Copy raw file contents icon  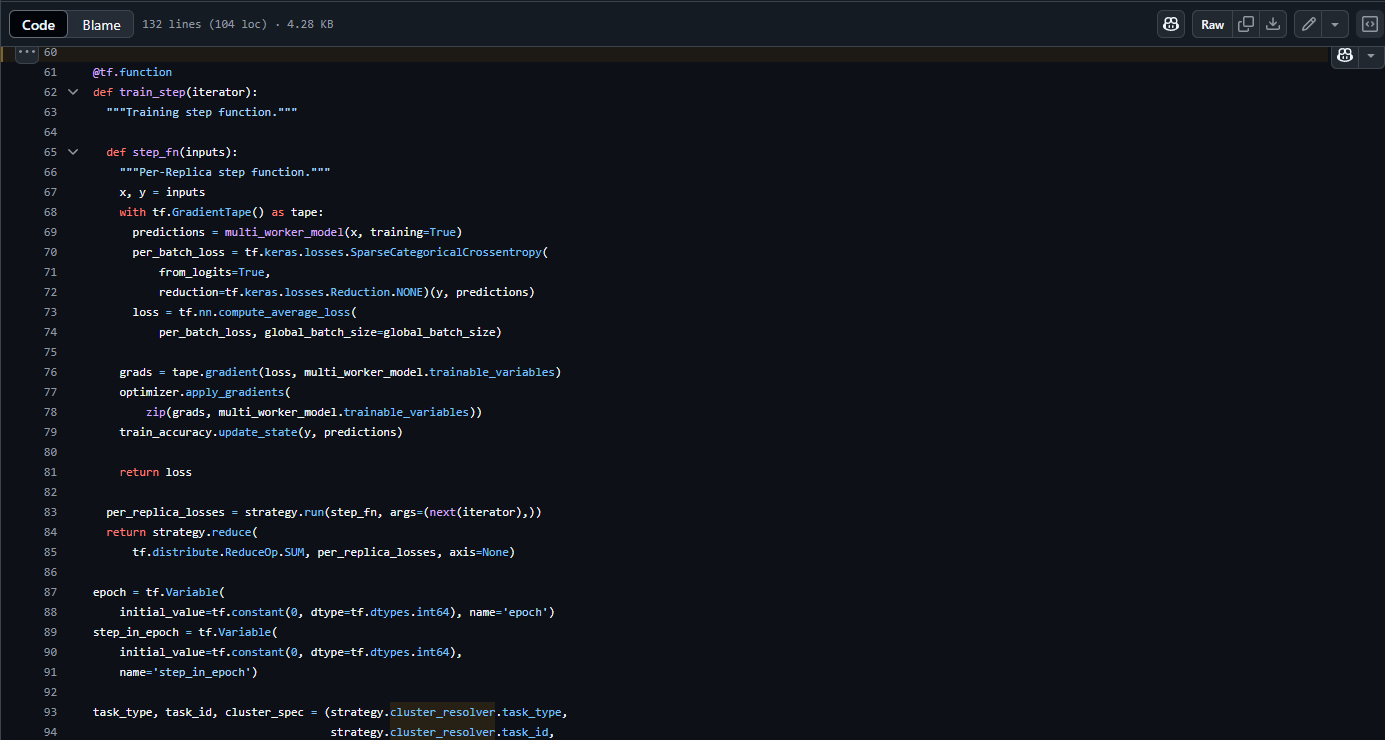(1246, 25)
